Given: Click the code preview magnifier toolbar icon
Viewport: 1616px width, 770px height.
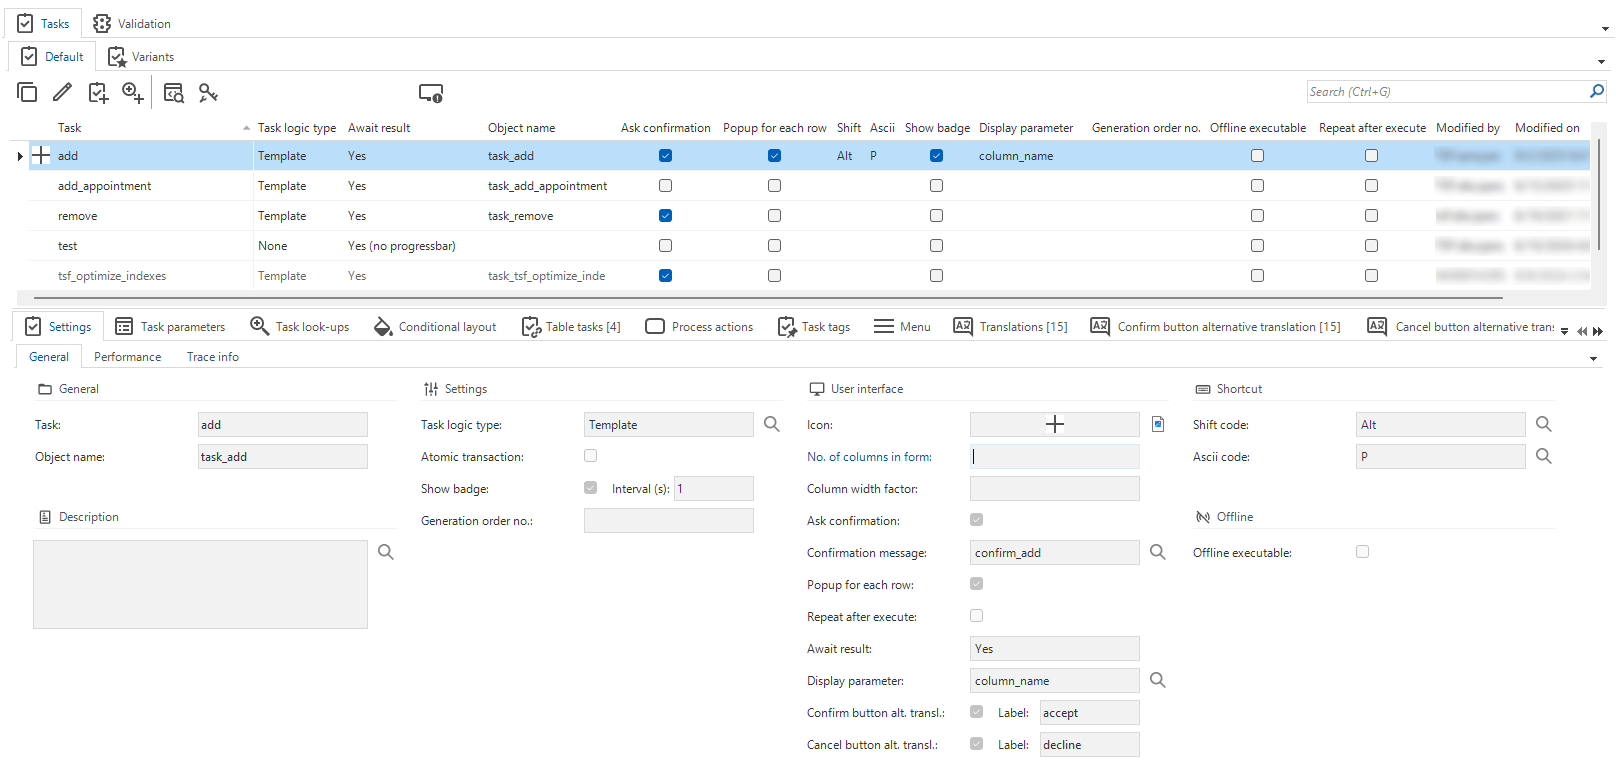Looking at the screenshot, I should tap(174, 93).
